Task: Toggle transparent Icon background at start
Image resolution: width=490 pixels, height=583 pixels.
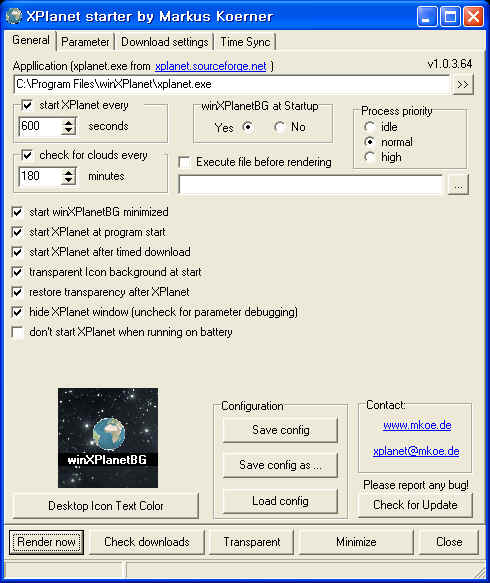Action: 17,272
